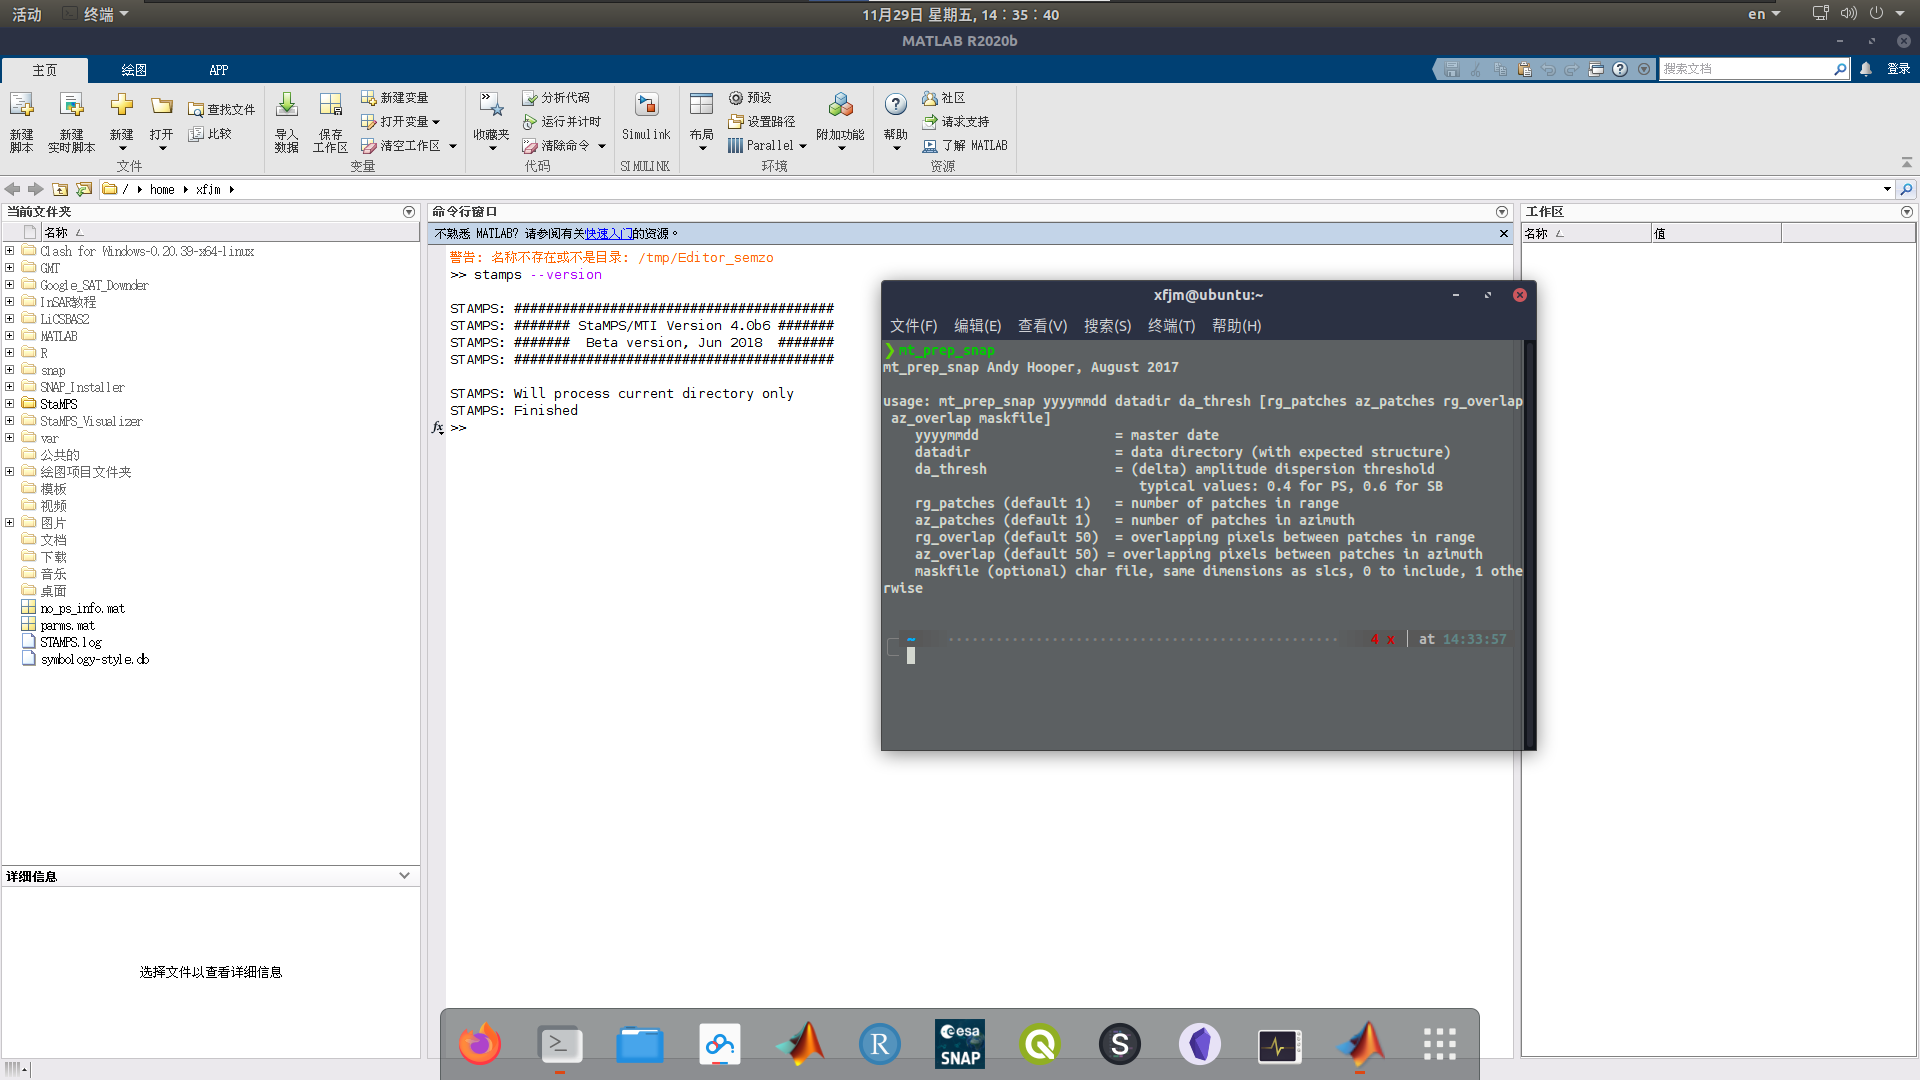The width and height of the screenshot is (1920, 1080).
Task: Select the parms.mat file
Action: (x=67, y=625)
